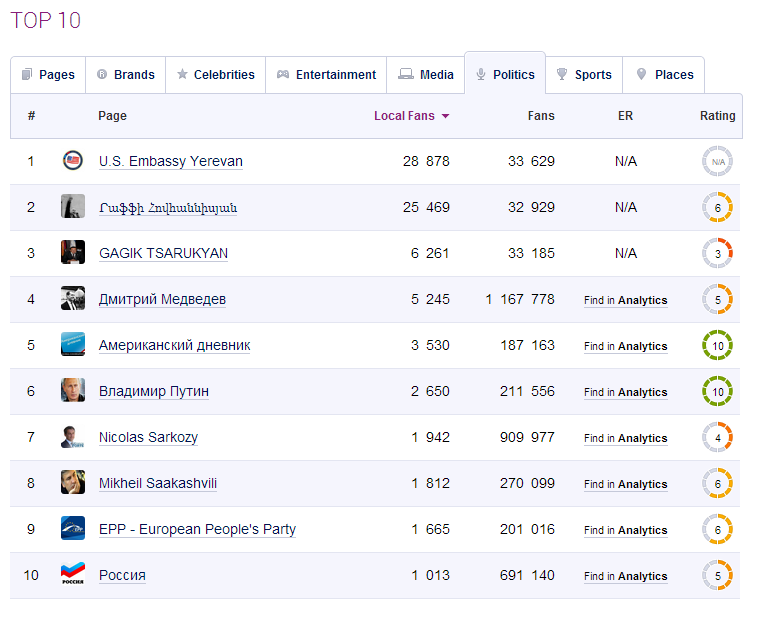The image size is (761, 619).
Task: Click the rating 6 ring for Րաֆֆի Հովհաննիսյան
Action: point(717,208)
